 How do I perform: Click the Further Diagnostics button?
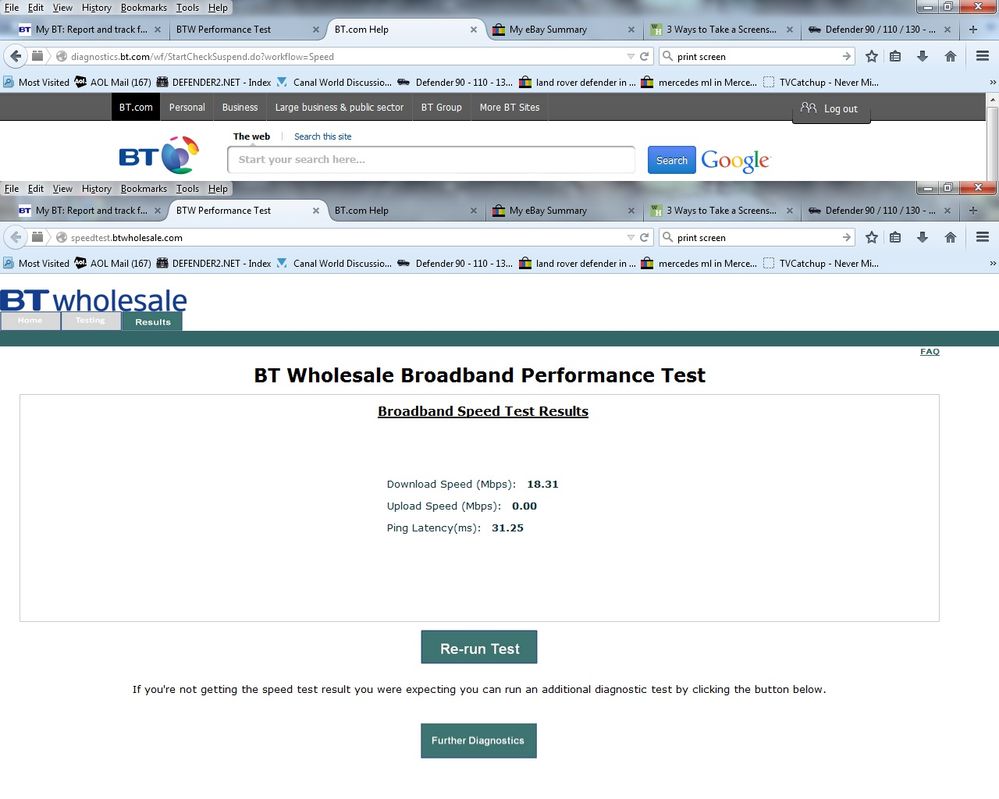478,740
